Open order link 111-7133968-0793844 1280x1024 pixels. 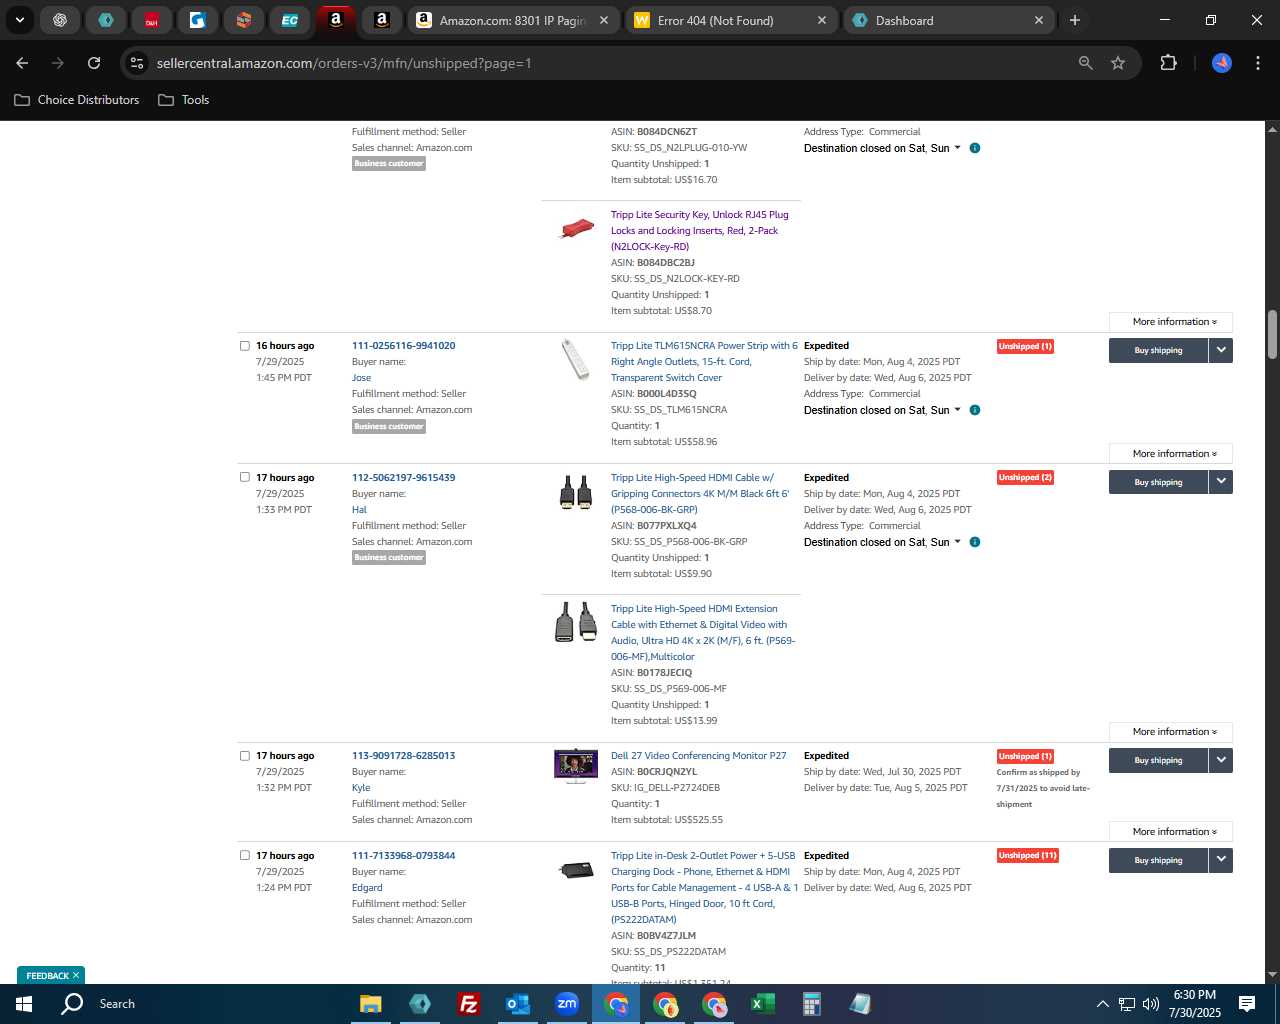pos(403,856)
